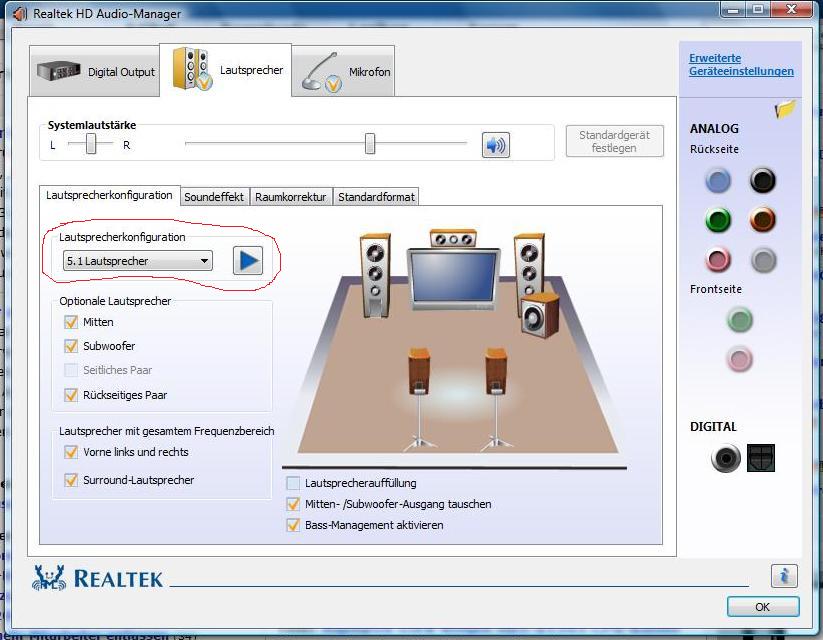Click the L/R balance slider handle
Viewport: 823px width, 640px height.
91,143
